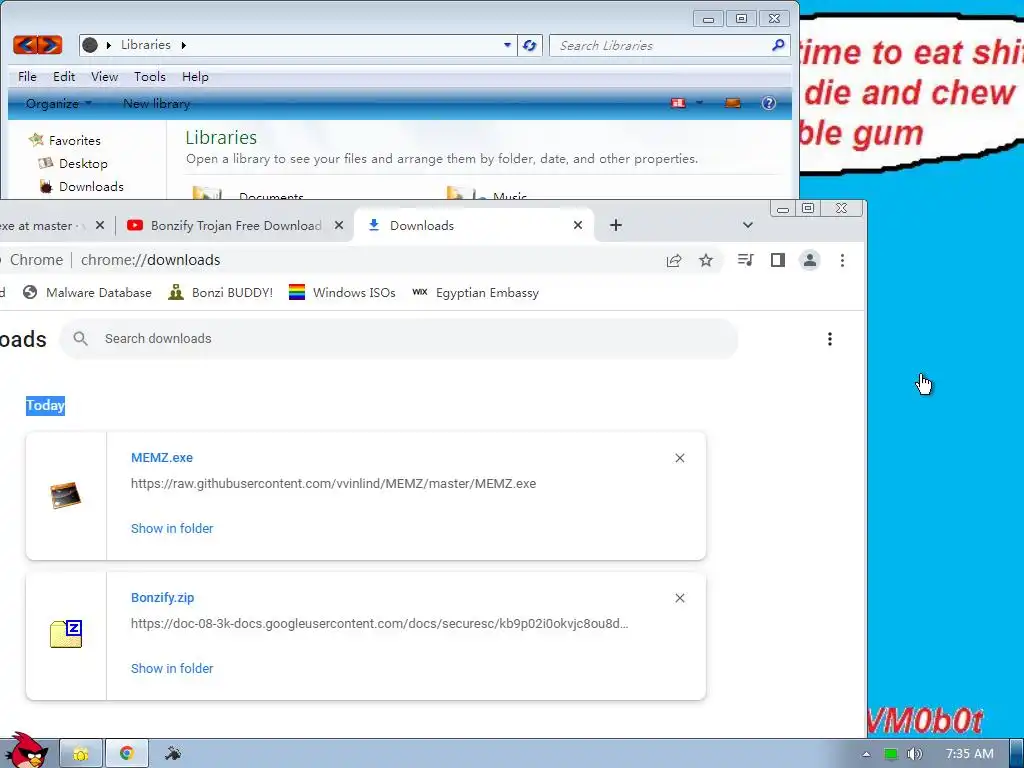Click the Today heading text
The height and width of the screenshot is (768, 1024).
[x=45, y=406]
